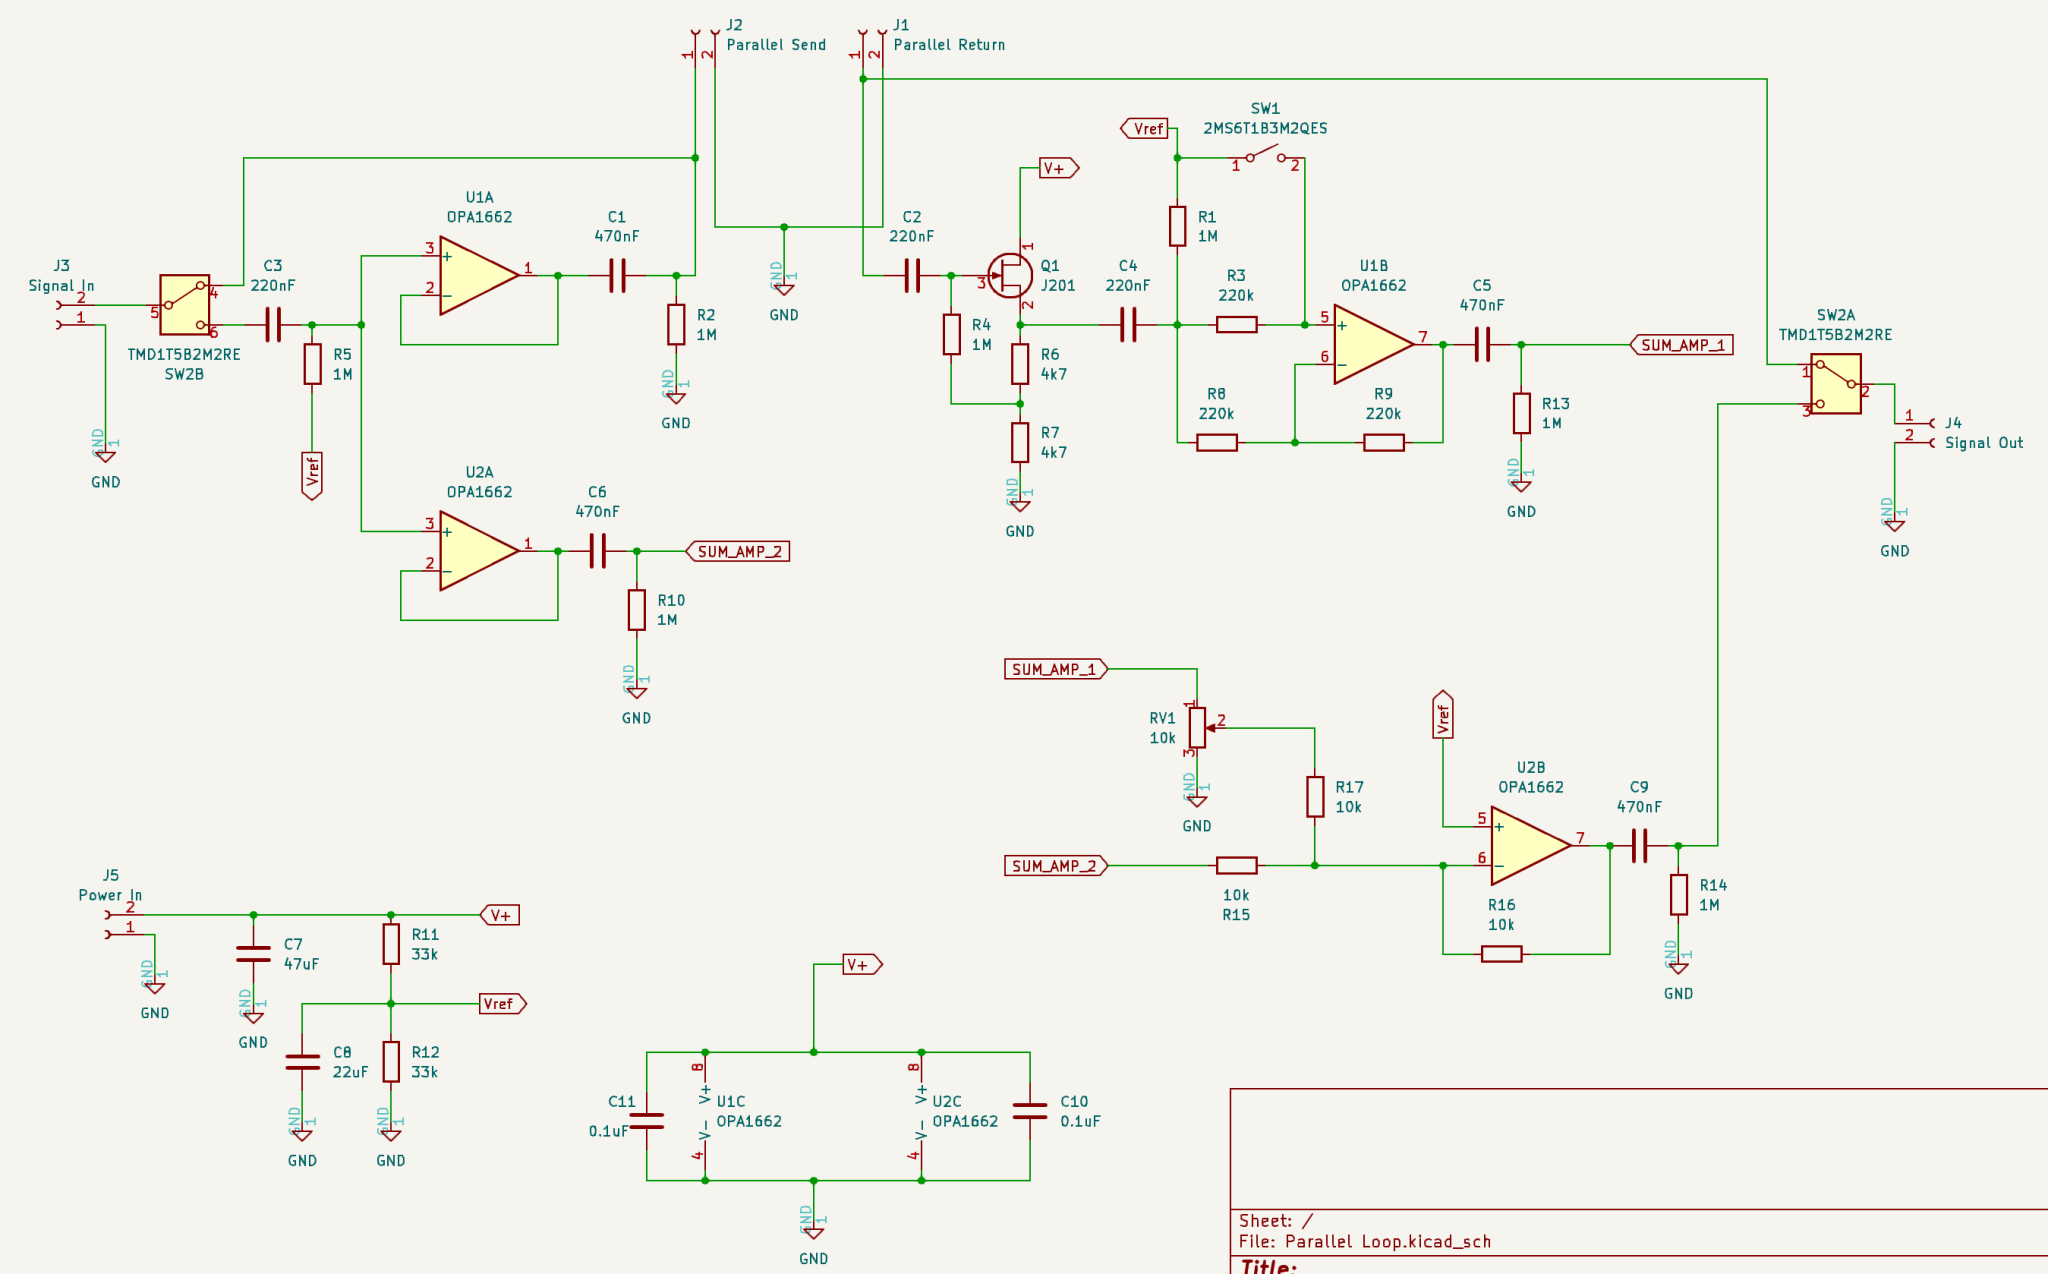This screenshot has width=2048, height=1274.
Task: Click the U1C OPA1662 power unit label
Action: 749,1111
